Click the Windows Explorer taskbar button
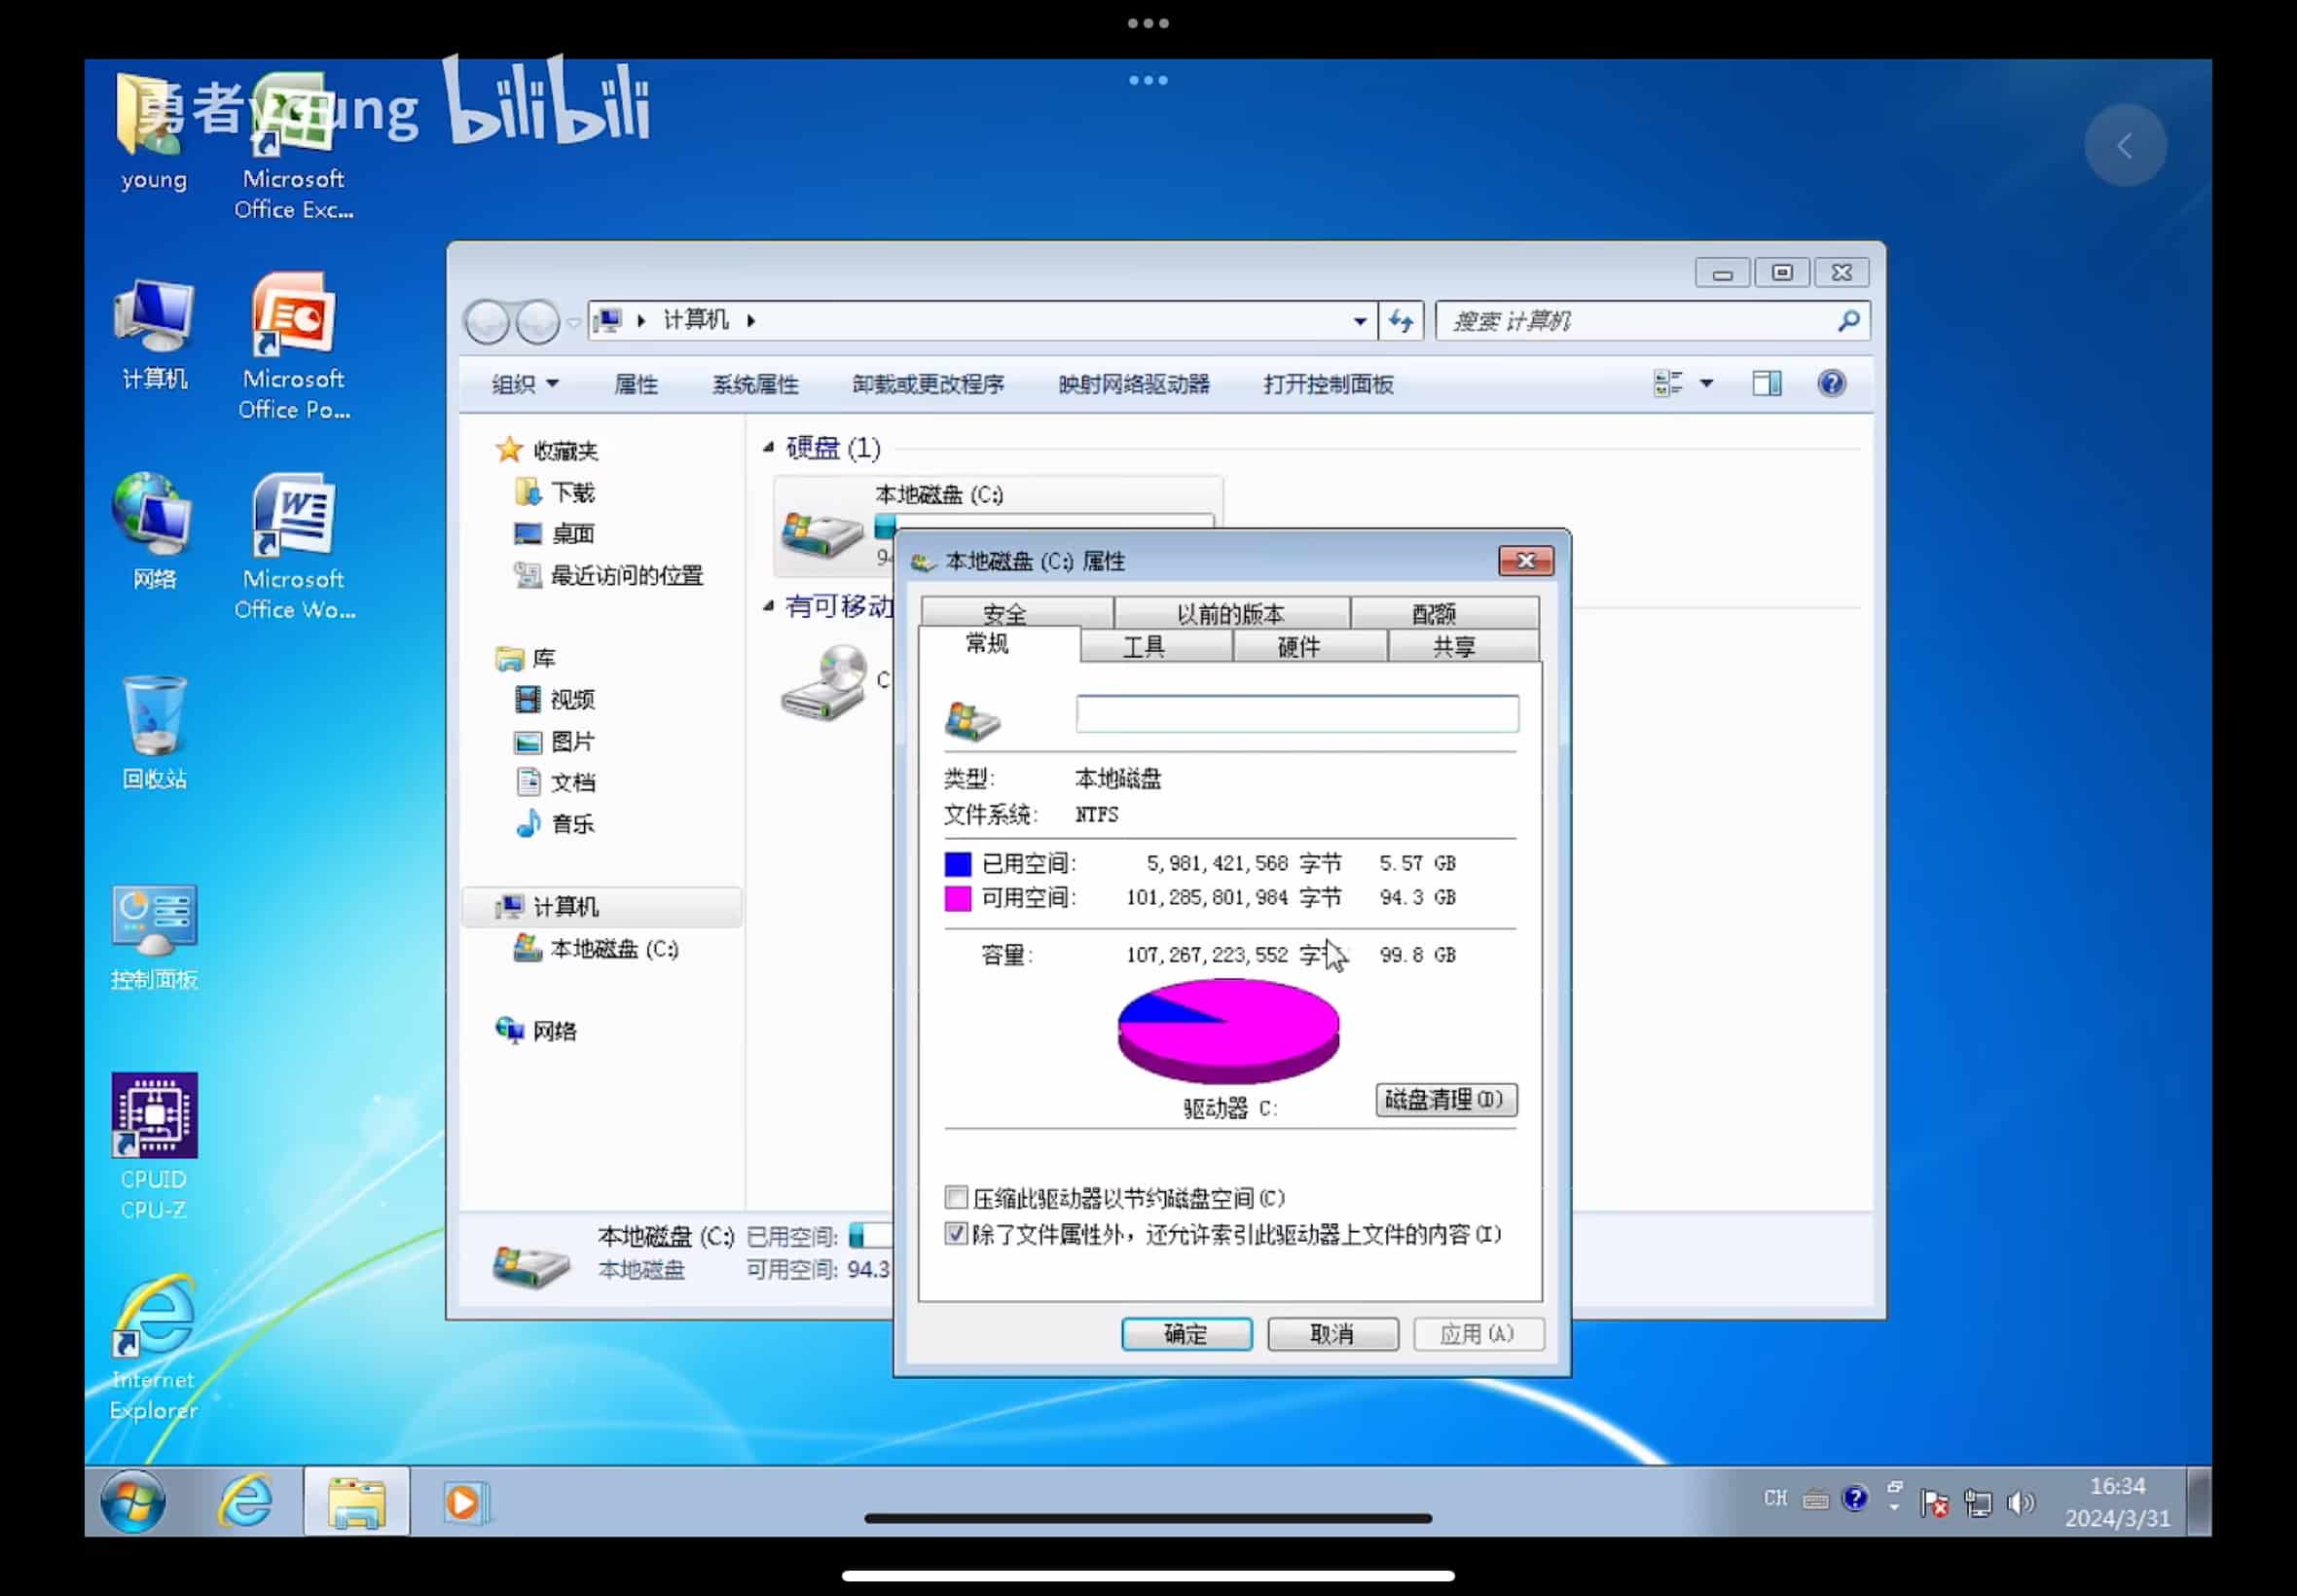Screen dimensions: 2297x1596 click(357, 1501)
